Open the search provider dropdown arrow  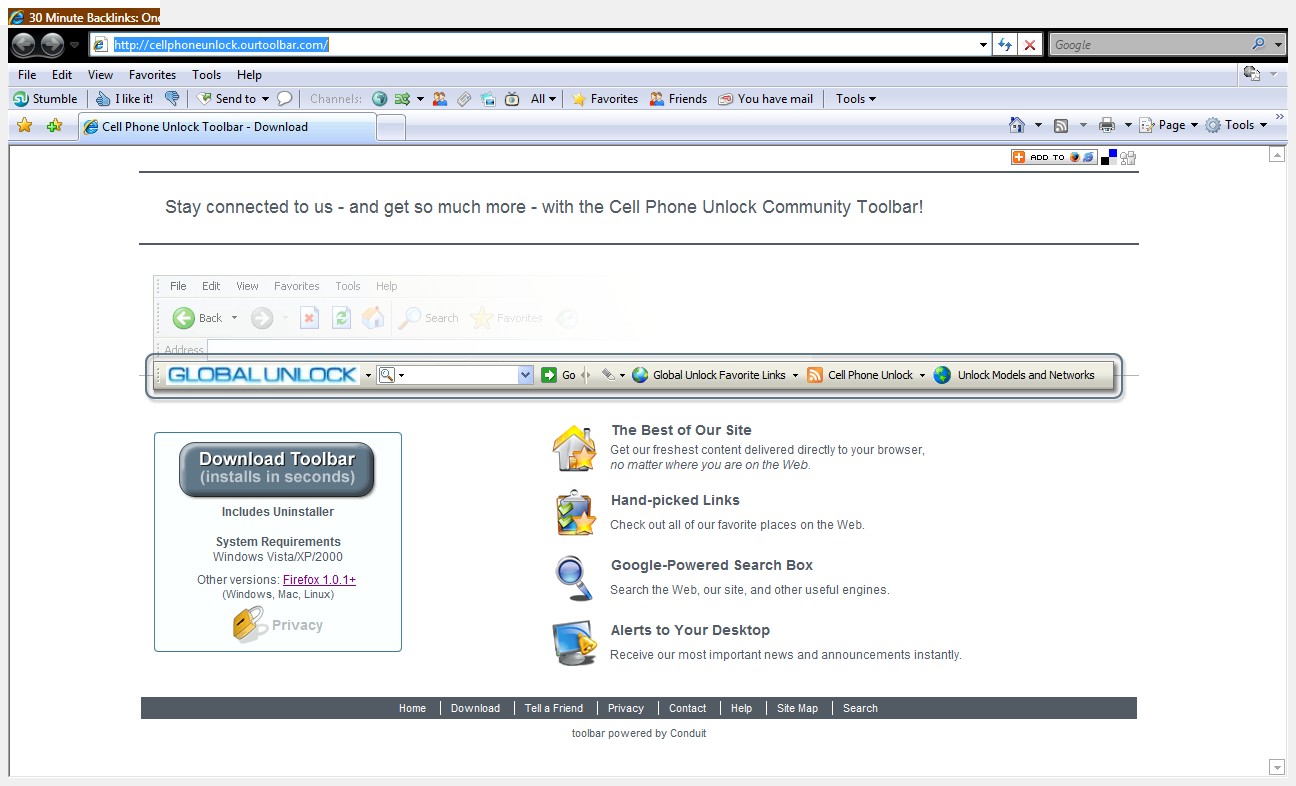pyautogui.click(x=1279, y=45)
